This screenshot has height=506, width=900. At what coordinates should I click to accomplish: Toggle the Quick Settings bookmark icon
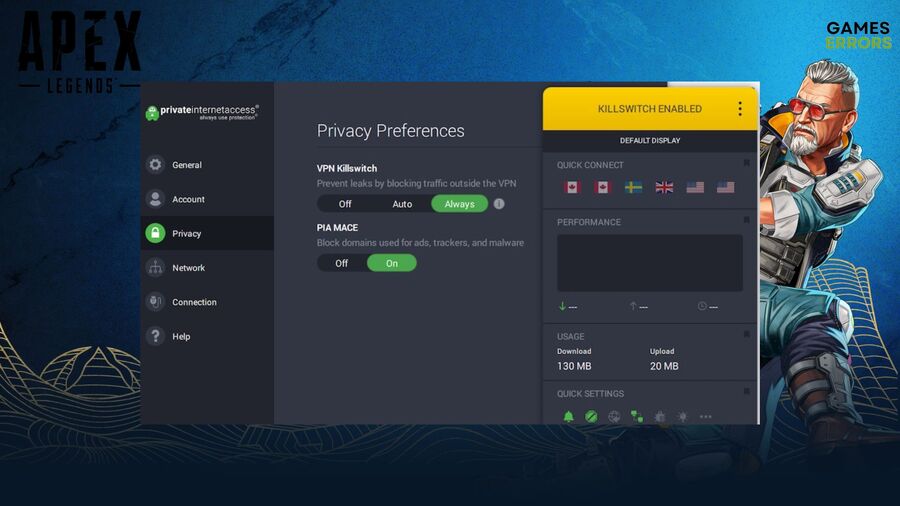[x=746, y=391]
